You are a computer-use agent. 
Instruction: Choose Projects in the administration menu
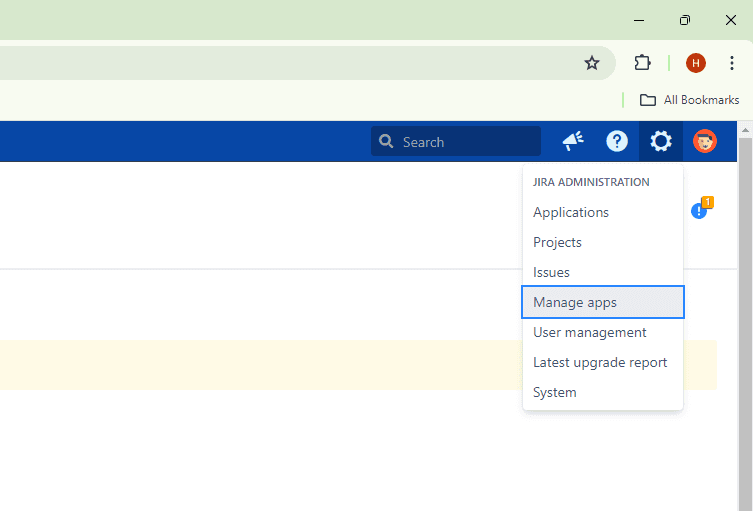(x=557, y=242)
